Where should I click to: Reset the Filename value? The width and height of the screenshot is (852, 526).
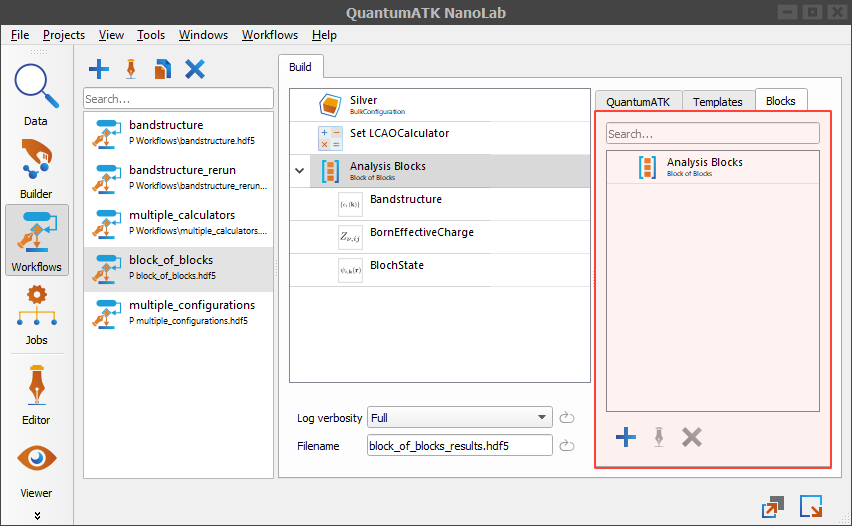point(567,446)
